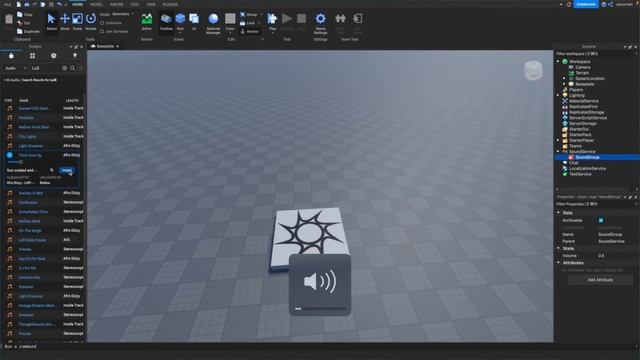
Task: Click the Lock tool
Action: [248, 23]
